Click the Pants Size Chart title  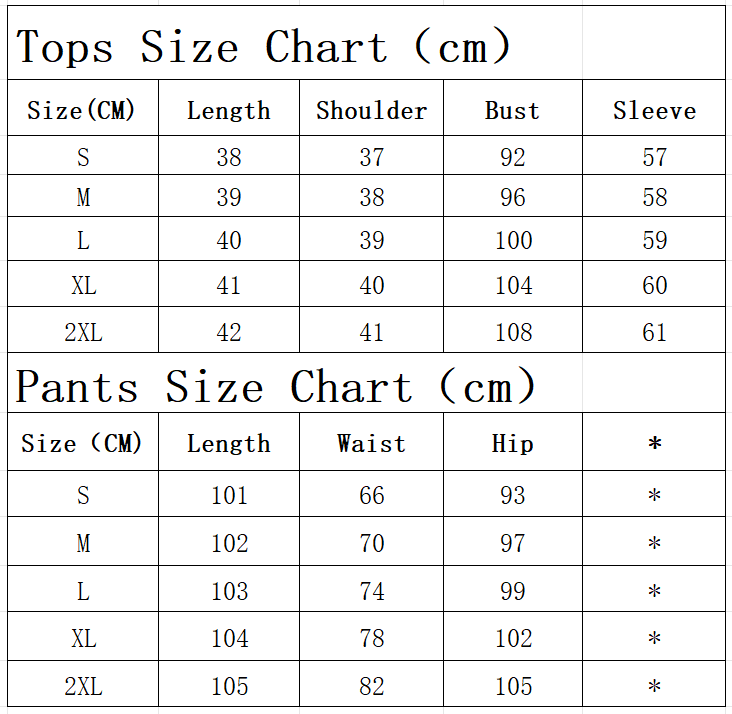pos(277,387)
